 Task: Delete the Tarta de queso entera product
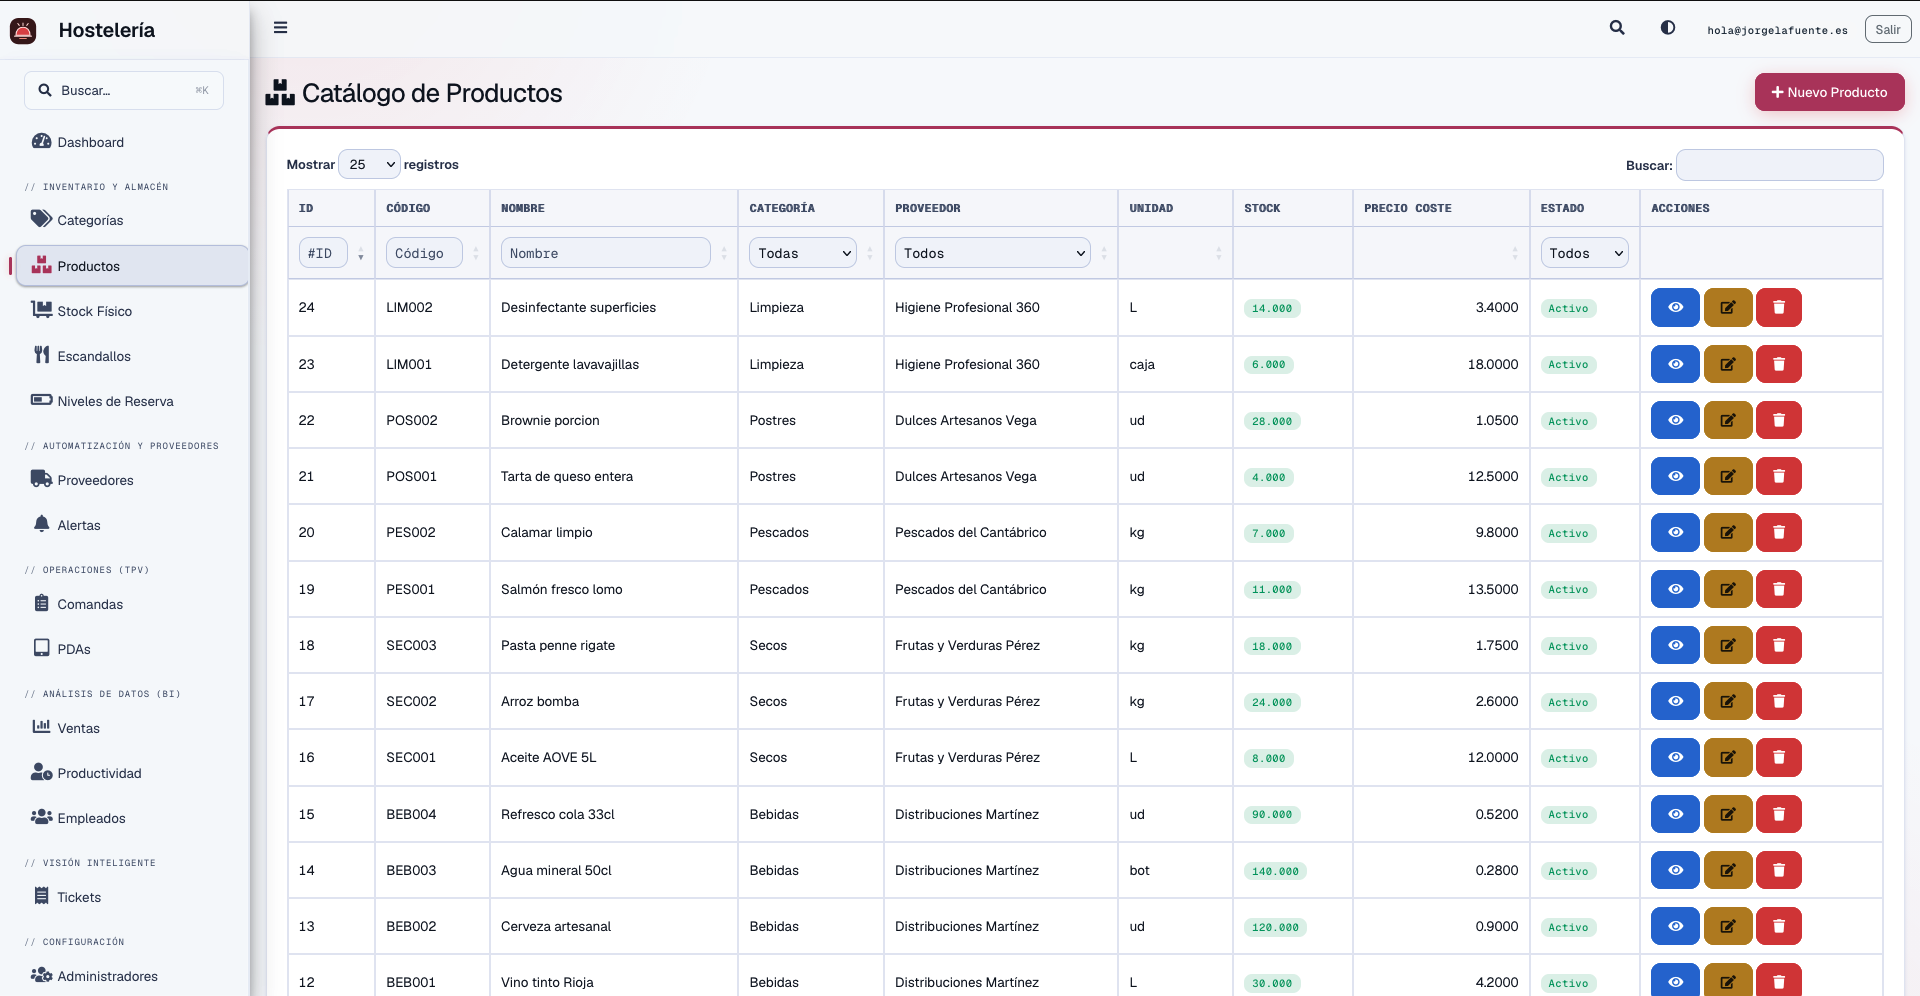[x=1778, y=476]
